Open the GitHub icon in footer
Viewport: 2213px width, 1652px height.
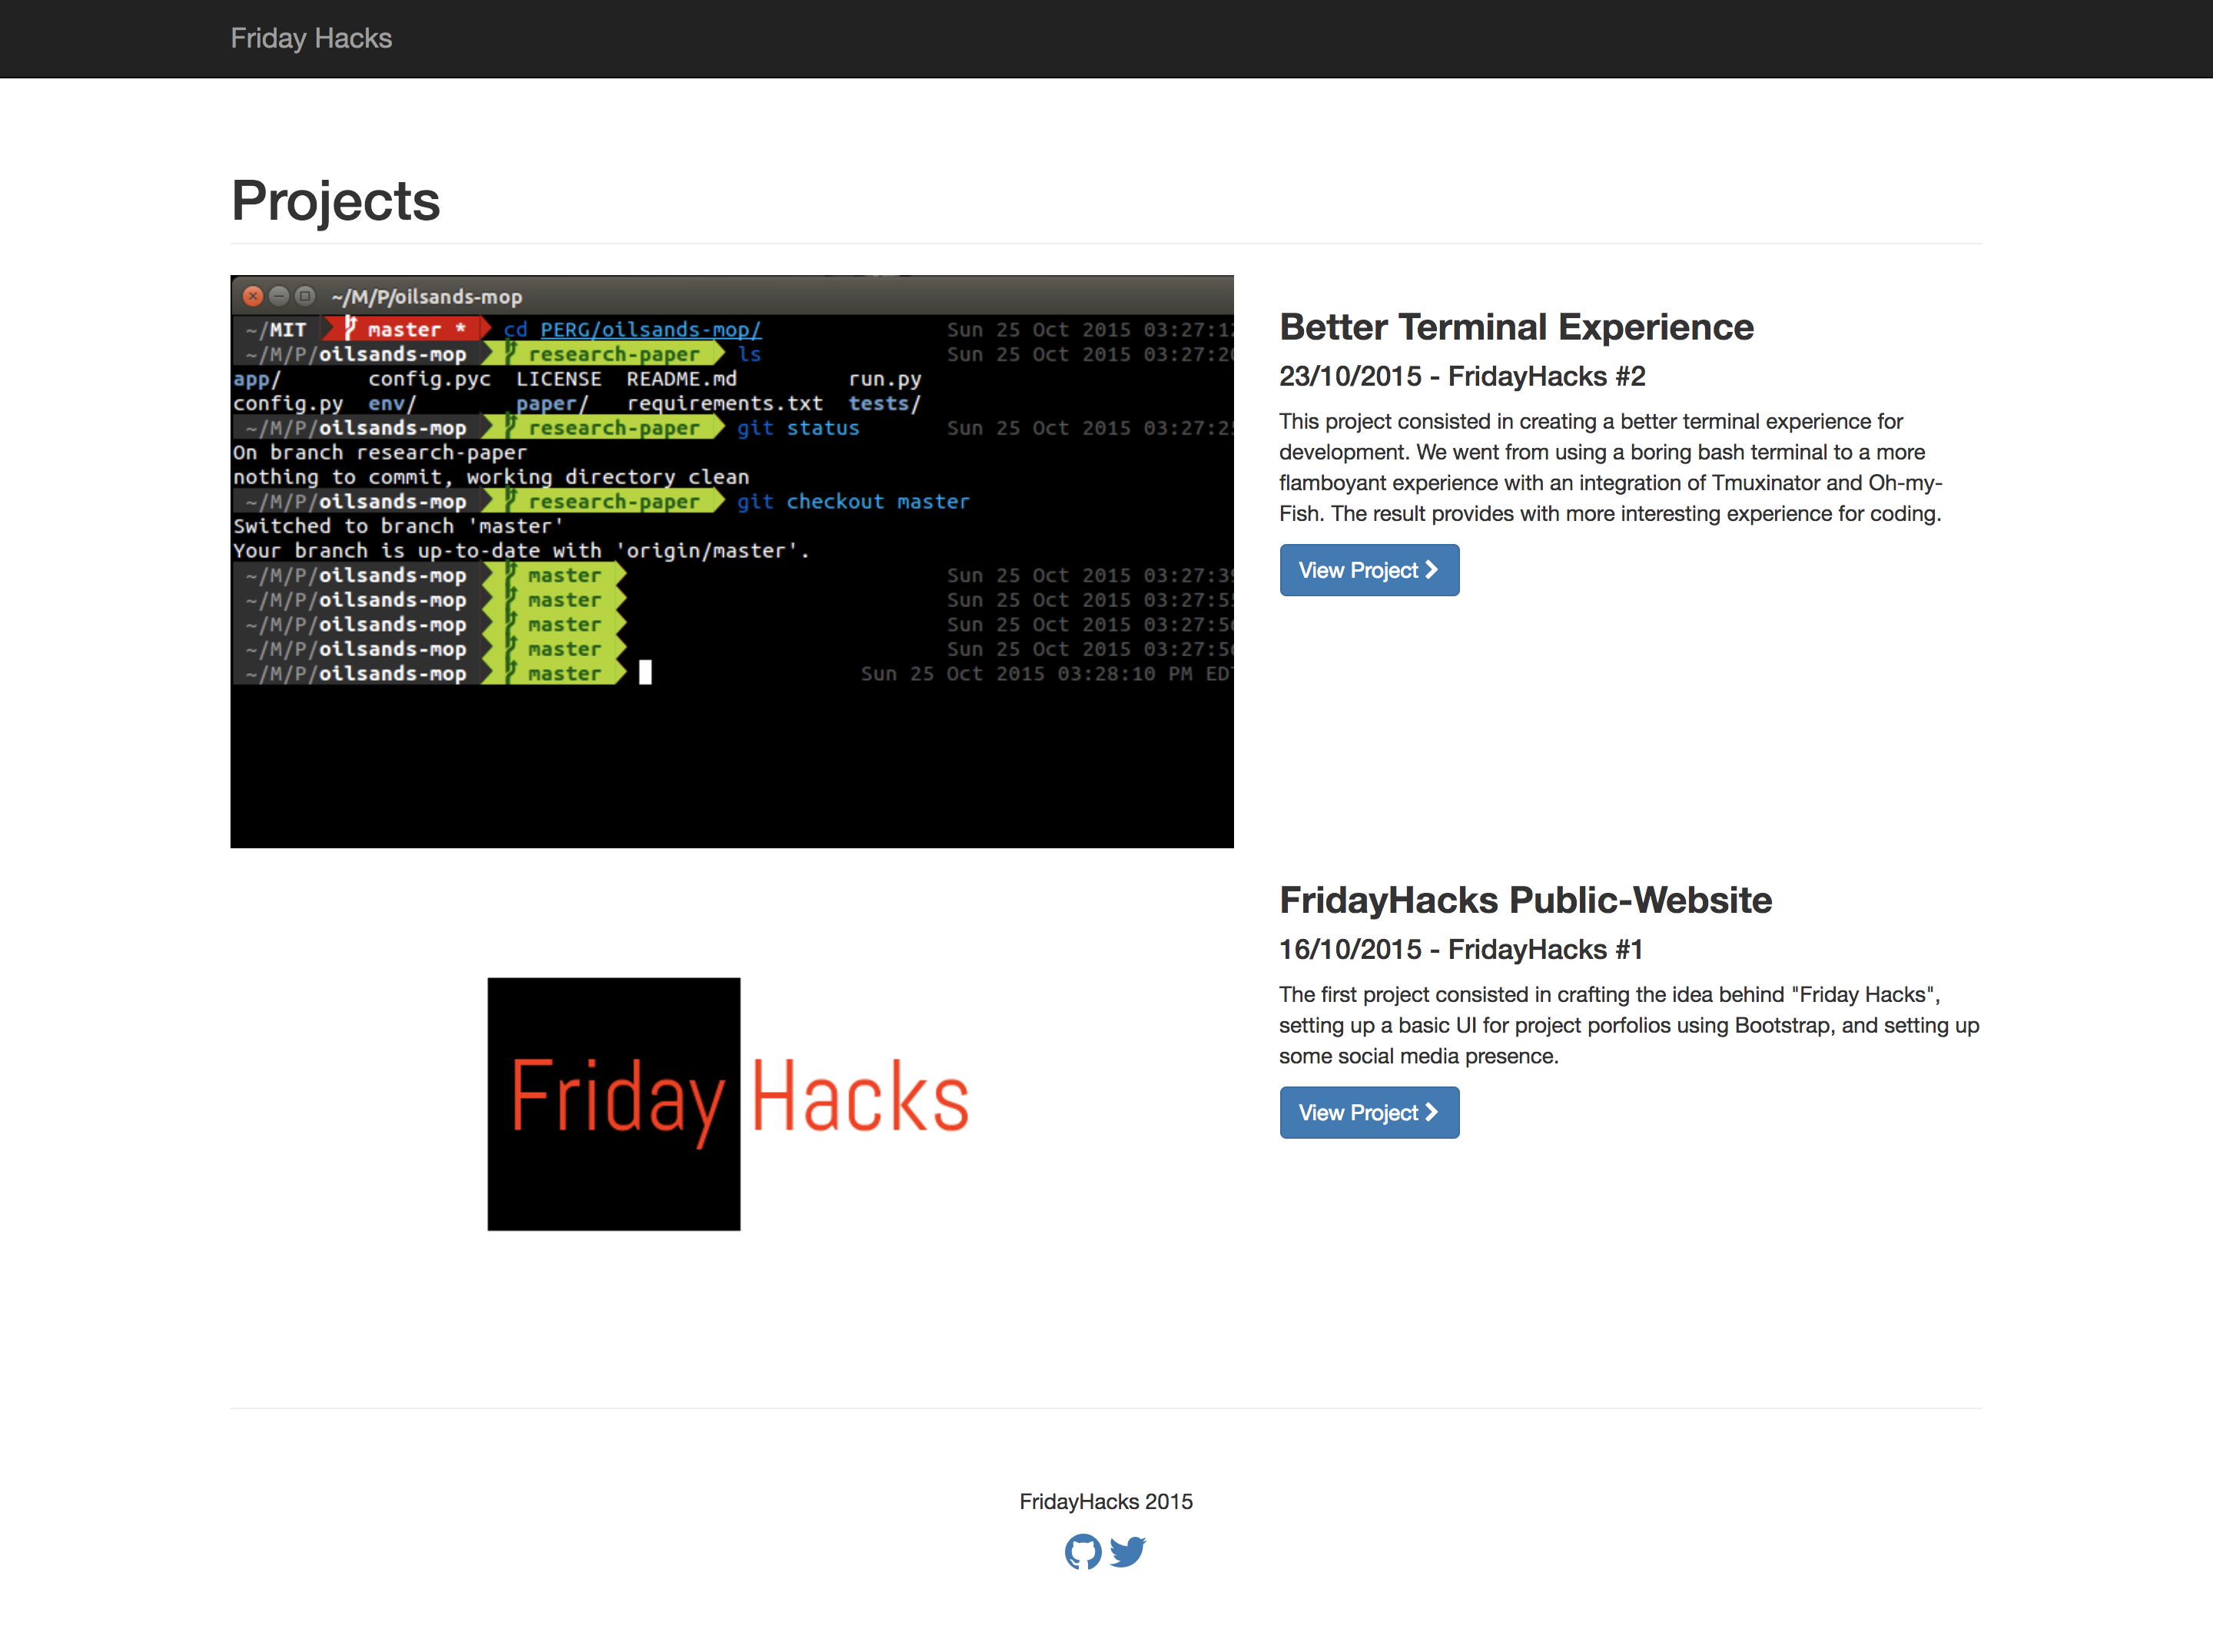pos(1083,1552)
